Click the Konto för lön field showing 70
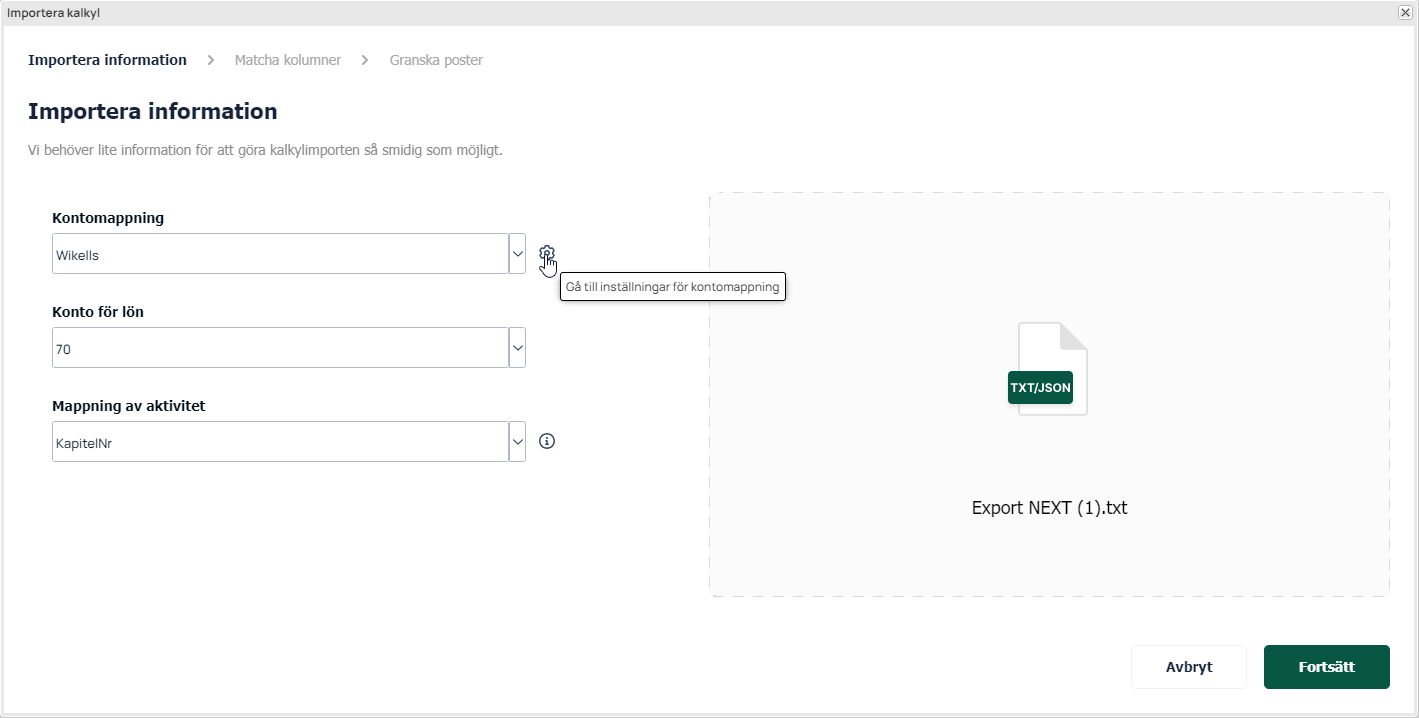 tap(280, 348)
